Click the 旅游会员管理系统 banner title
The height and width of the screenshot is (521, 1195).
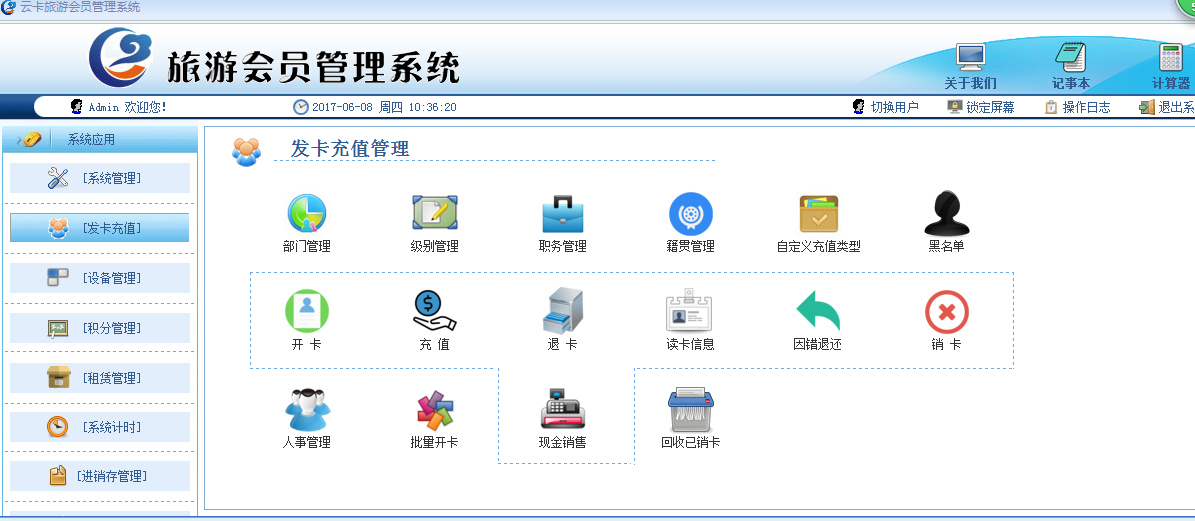click(x=312, y=66)
